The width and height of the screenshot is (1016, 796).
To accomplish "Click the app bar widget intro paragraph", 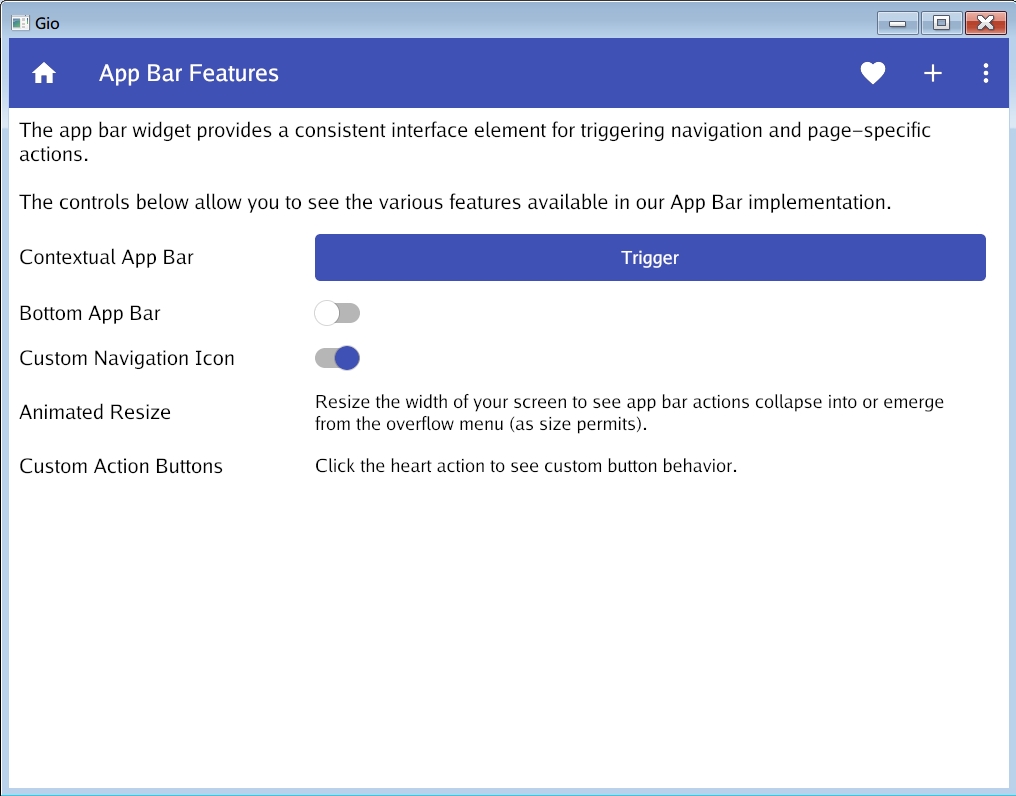I will [475, 142].
